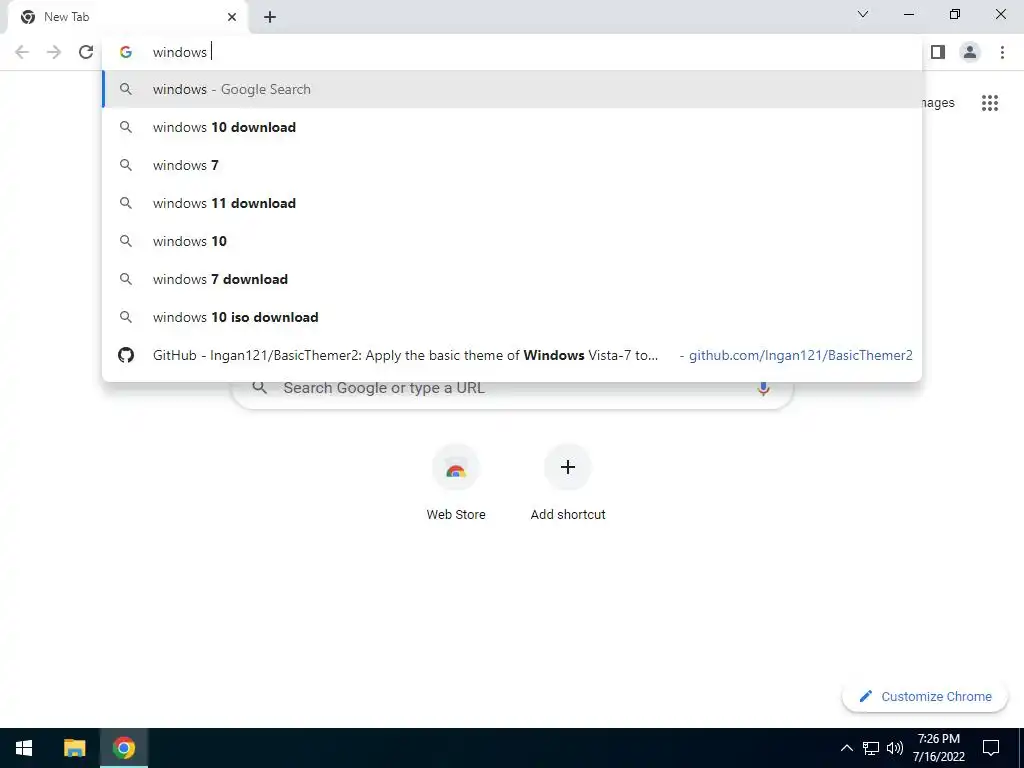Click the Chrome favicon on New Tab
The image size is (1024, 768).
[27, 17]
